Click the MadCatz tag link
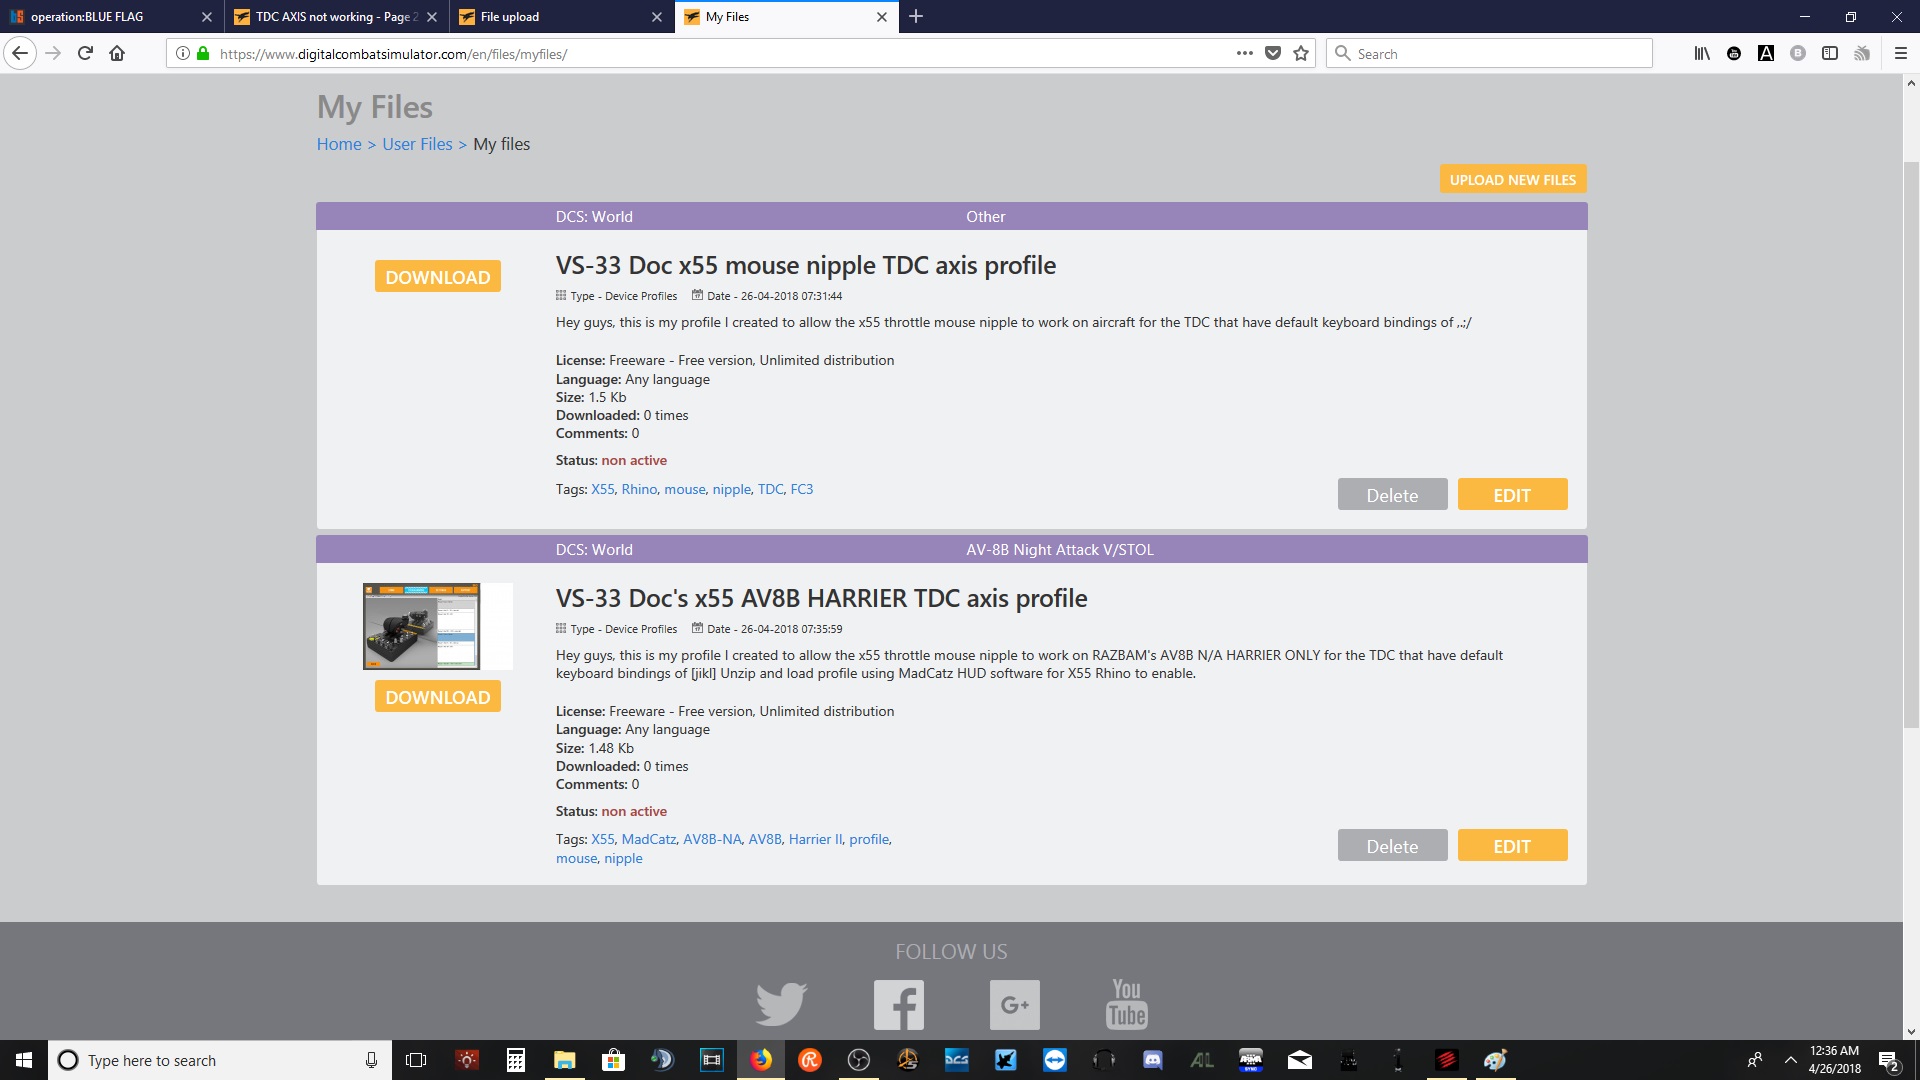 click(649, 839)
